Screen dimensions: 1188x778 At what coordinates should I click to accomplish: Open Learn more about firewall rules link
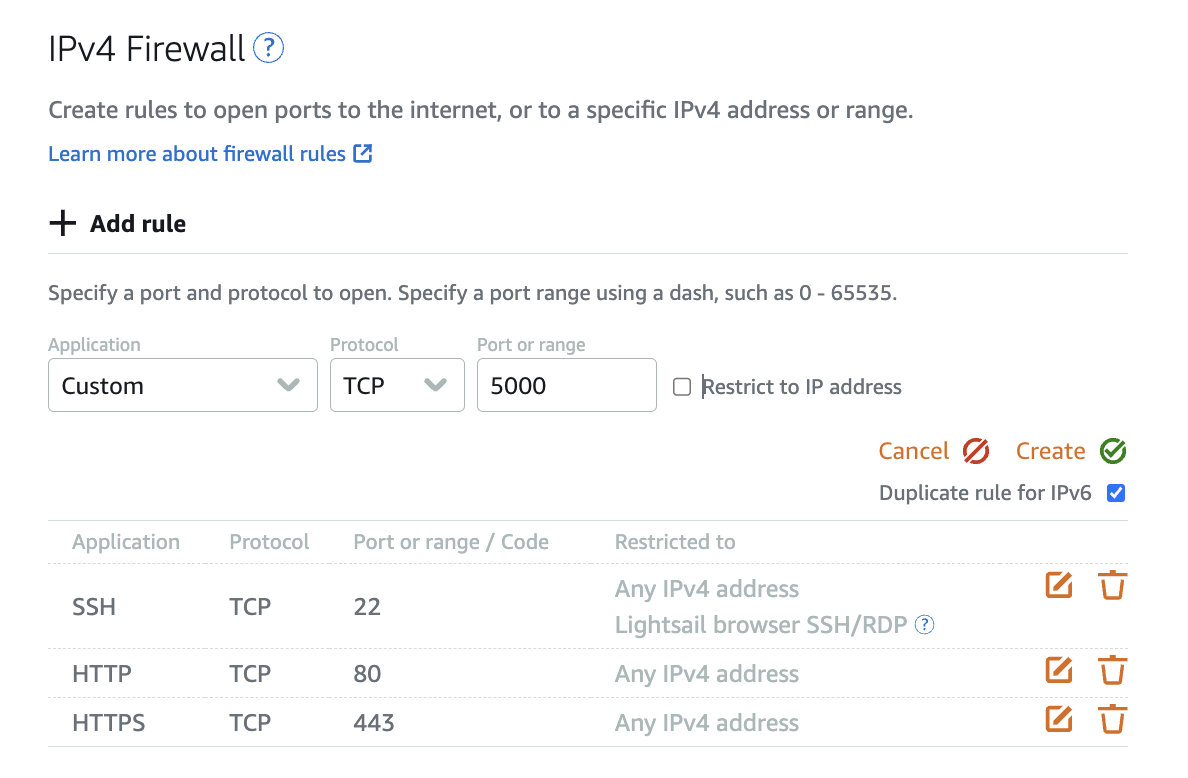click(197, 154)
